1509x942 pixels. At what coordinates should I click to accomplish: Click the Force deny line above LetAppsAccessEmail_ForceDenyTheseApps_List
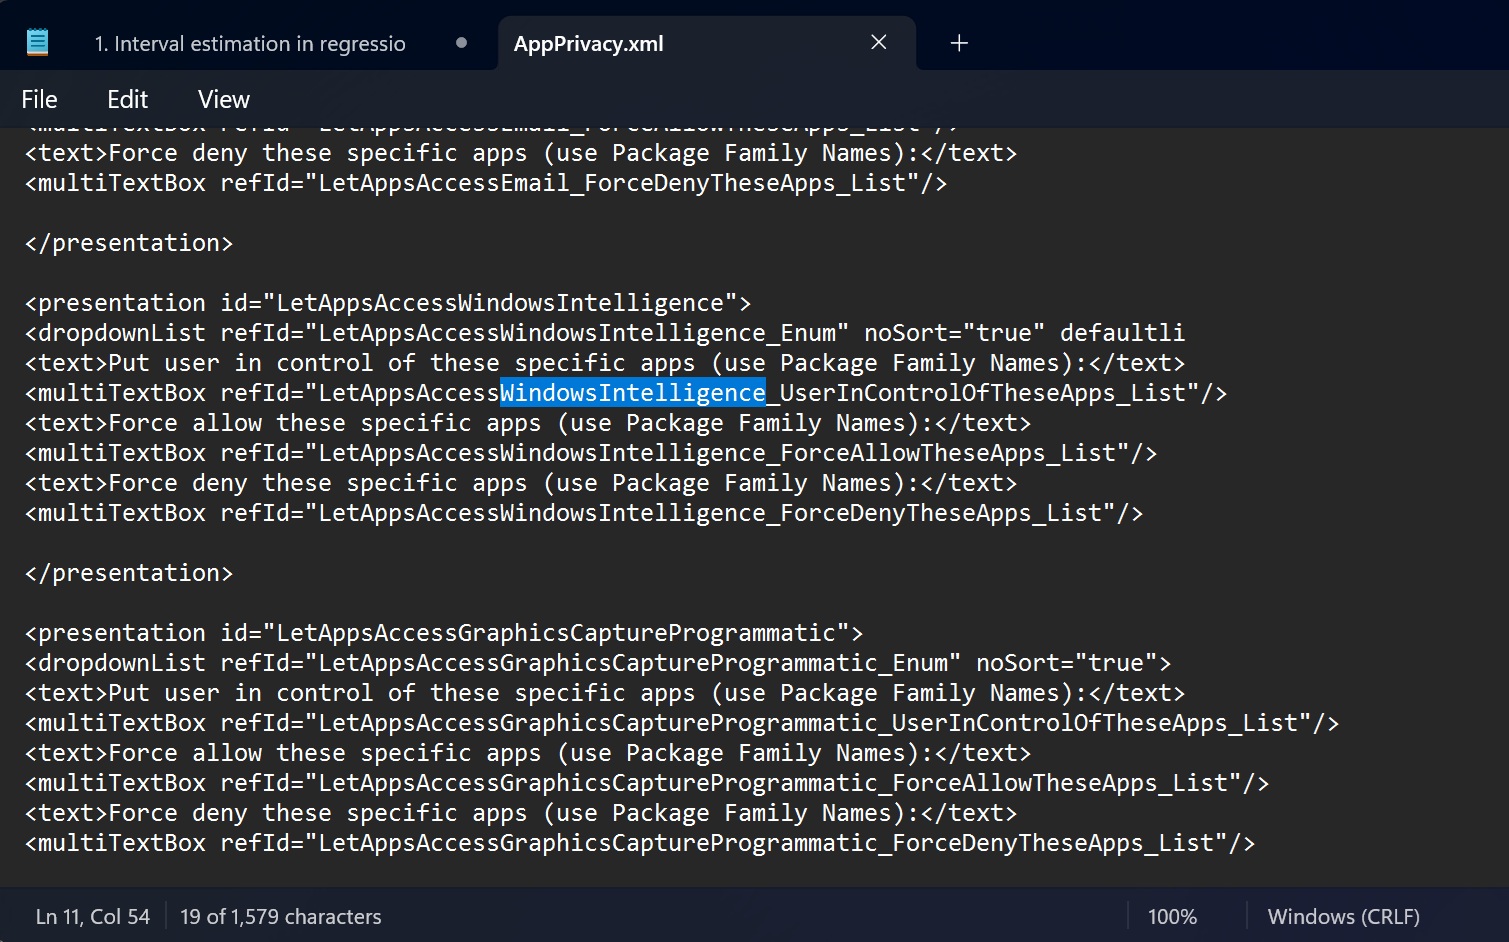pyautogui.click(x=521, y=153)
